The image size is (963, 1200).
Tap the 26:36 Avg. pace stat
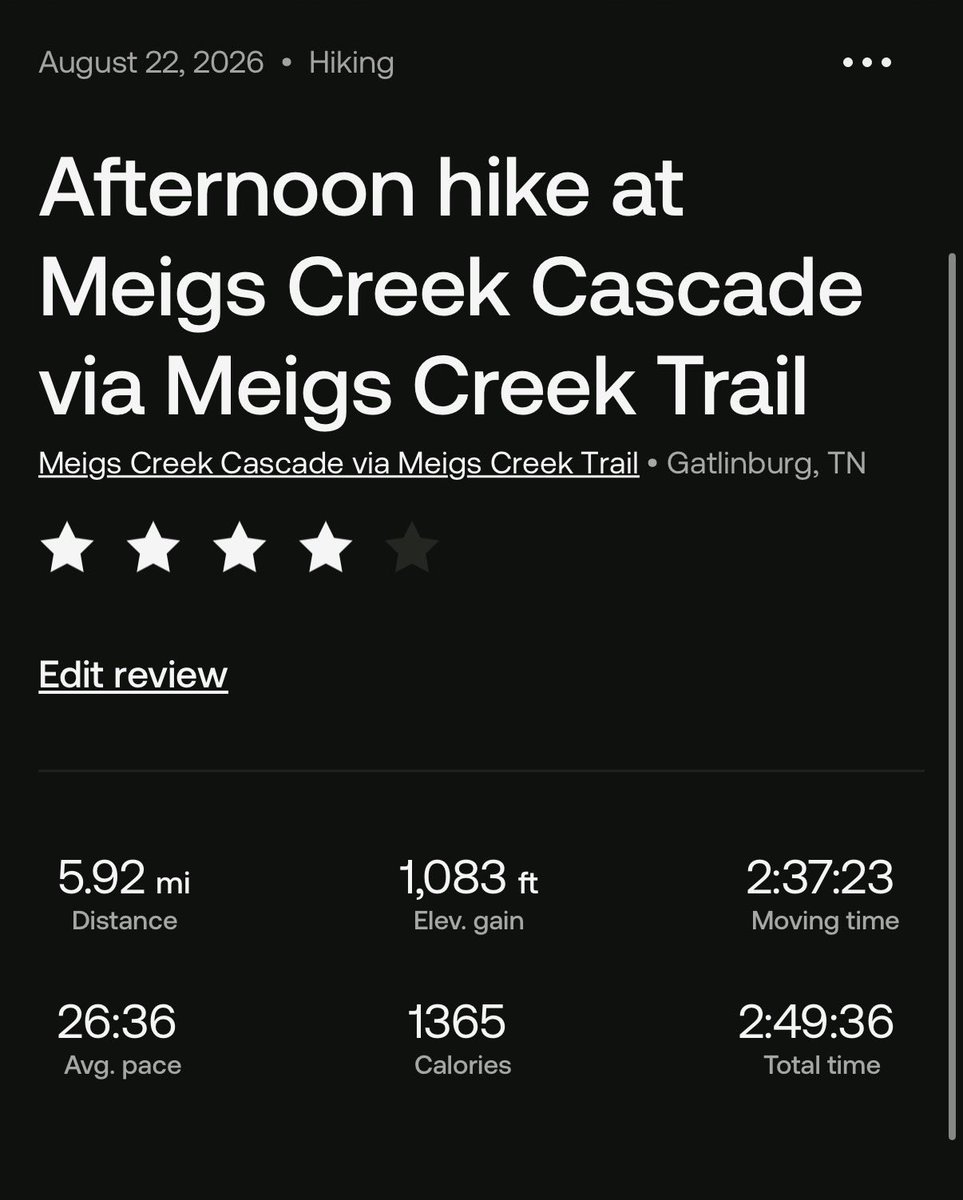(122, 1040)
